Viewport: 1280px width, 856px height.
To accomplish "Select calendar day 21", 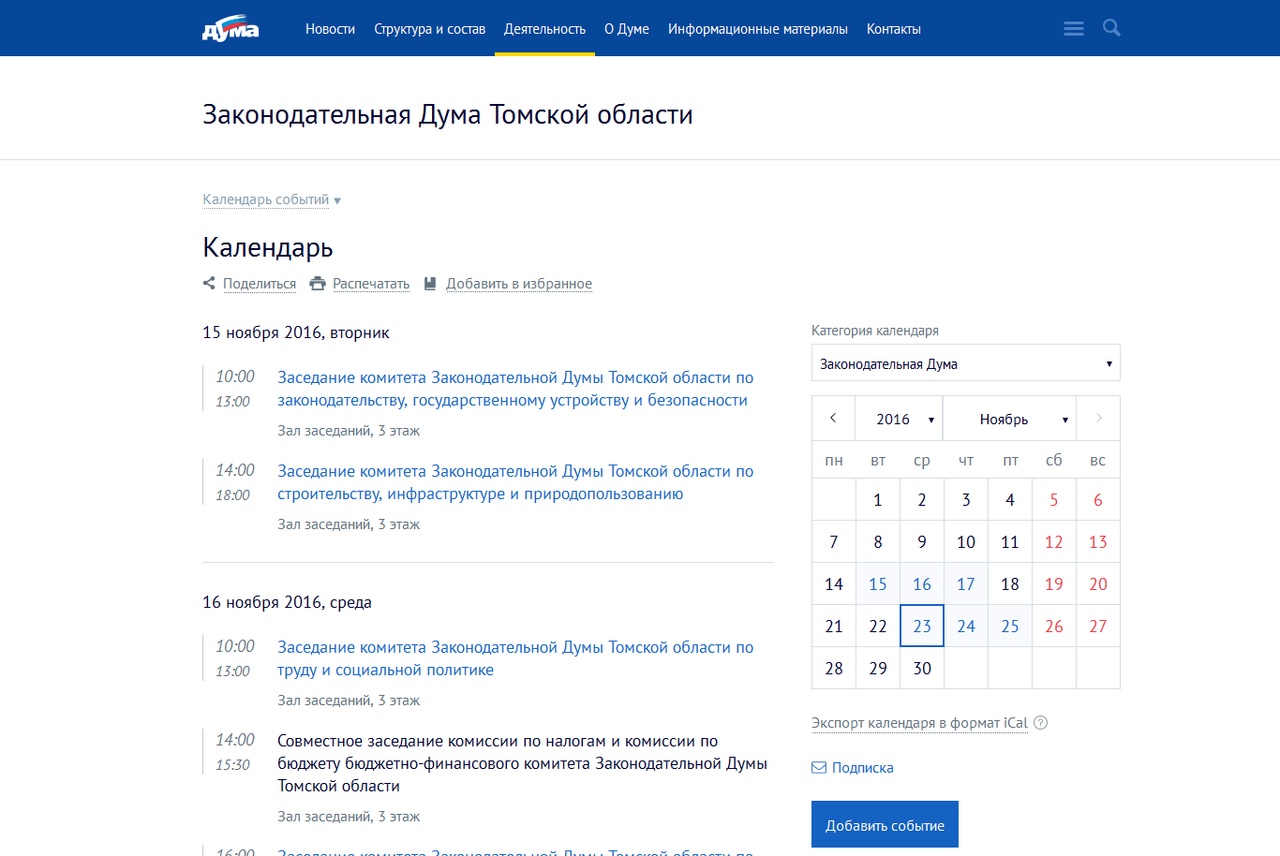I will [834, 626].
